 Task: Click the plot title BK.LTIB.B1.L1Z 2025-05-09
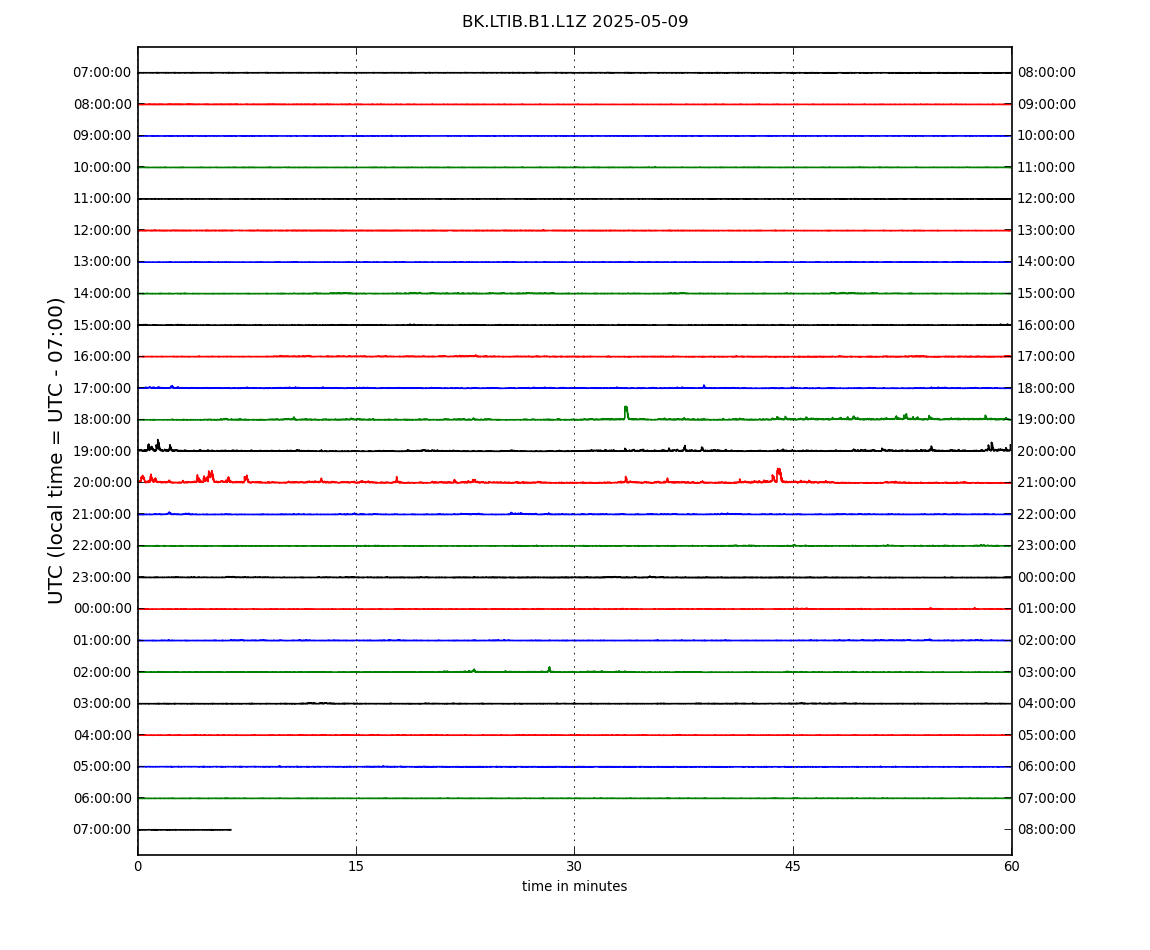pyautogui.click(x=574, y=22)
